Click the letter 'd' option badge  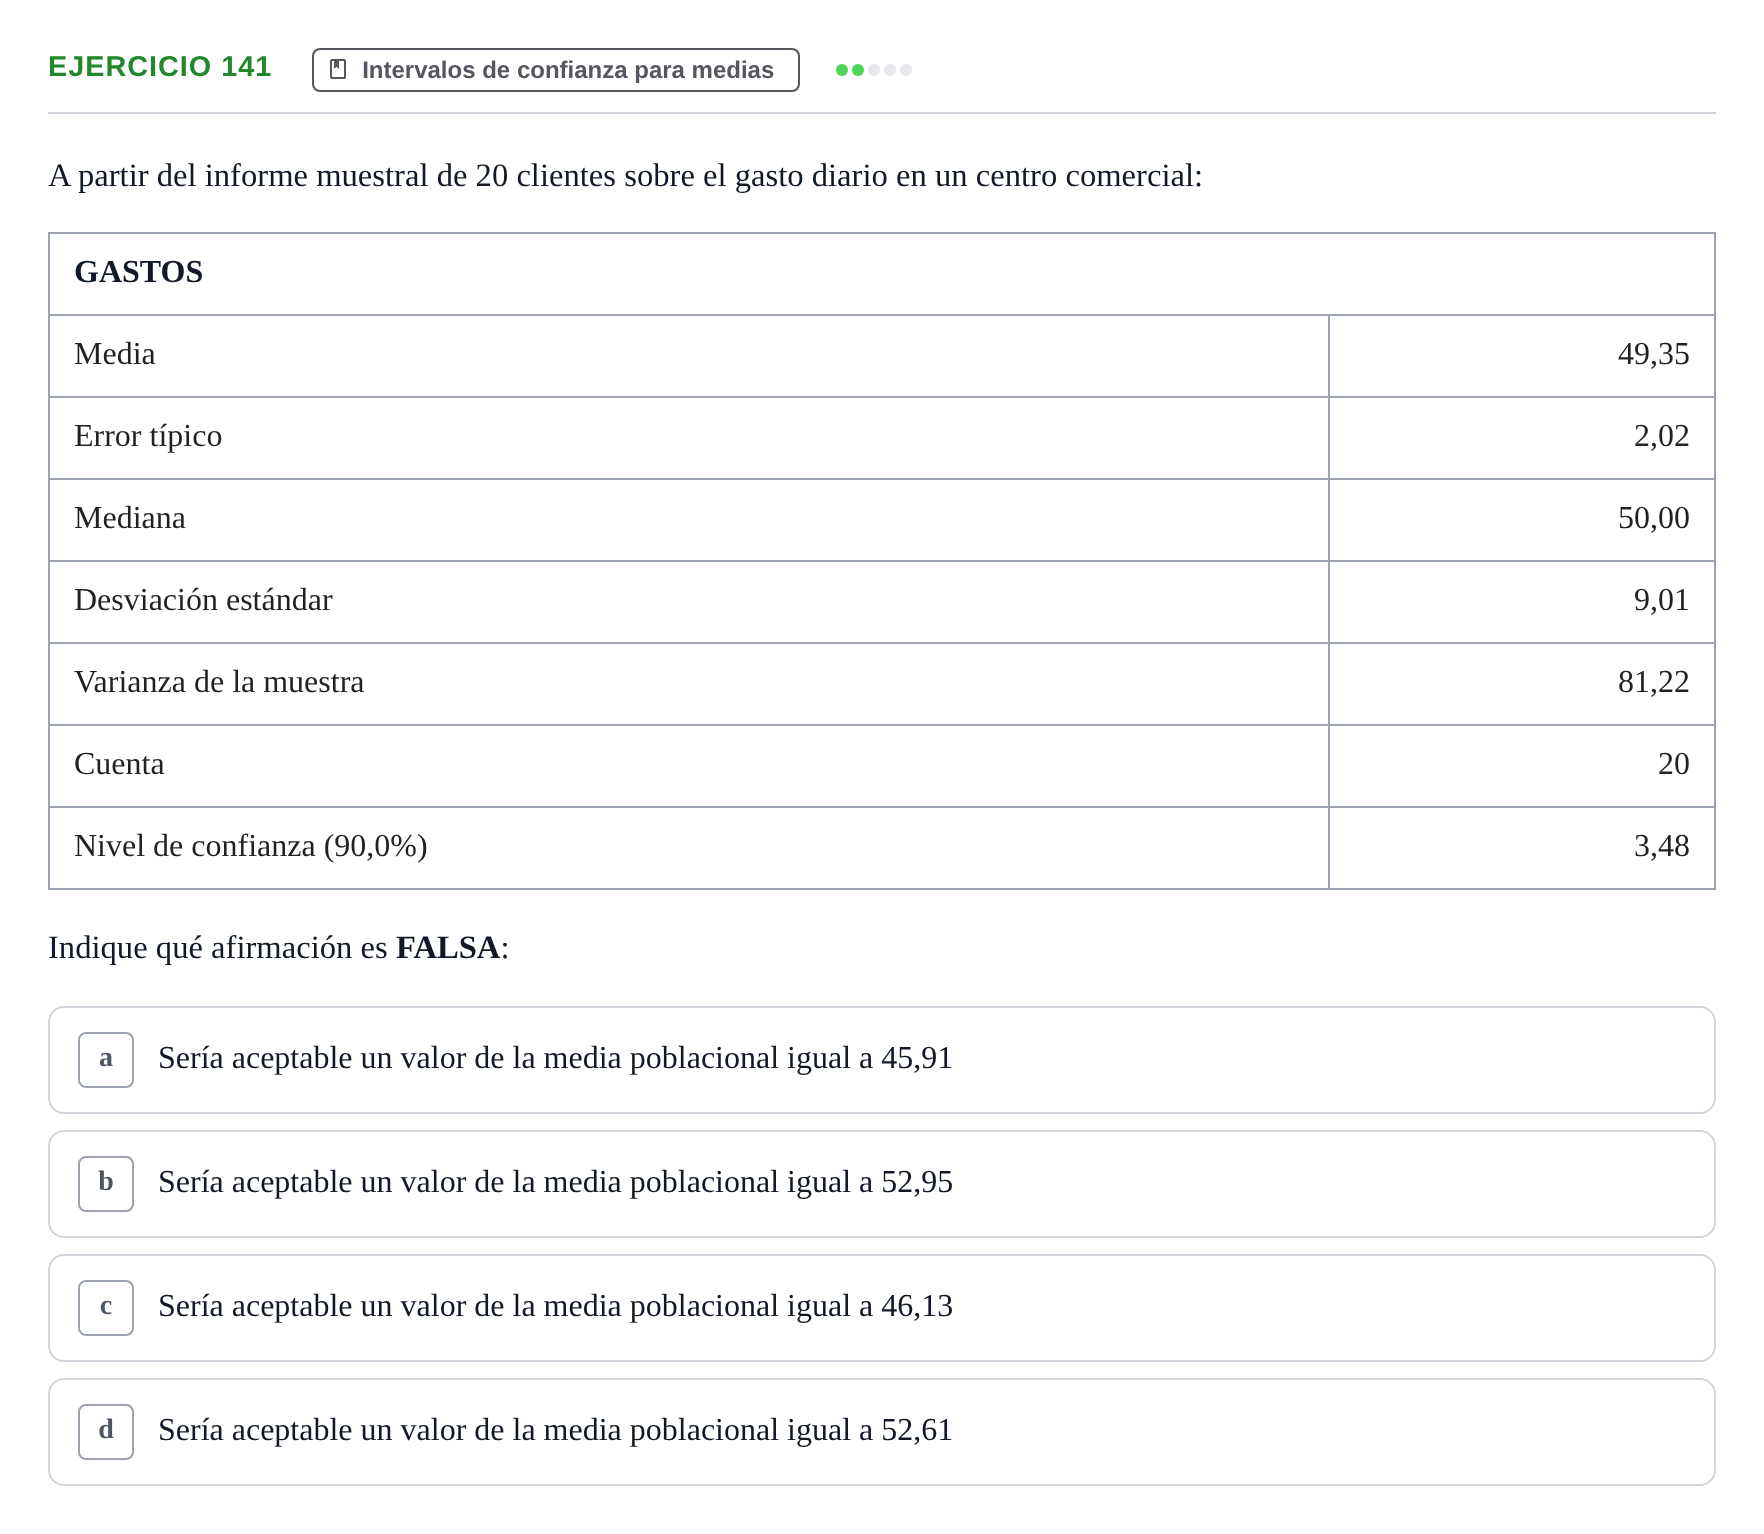(x=106, y=1432)
